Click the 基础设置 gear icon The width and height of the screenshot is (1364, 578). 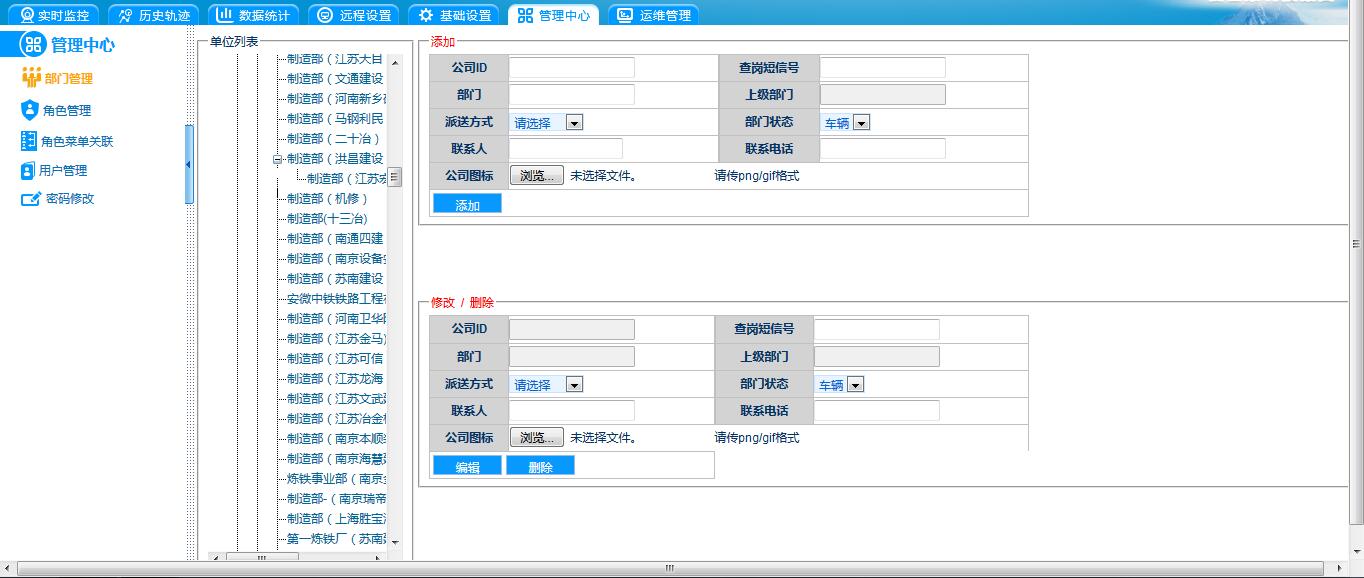426,15
